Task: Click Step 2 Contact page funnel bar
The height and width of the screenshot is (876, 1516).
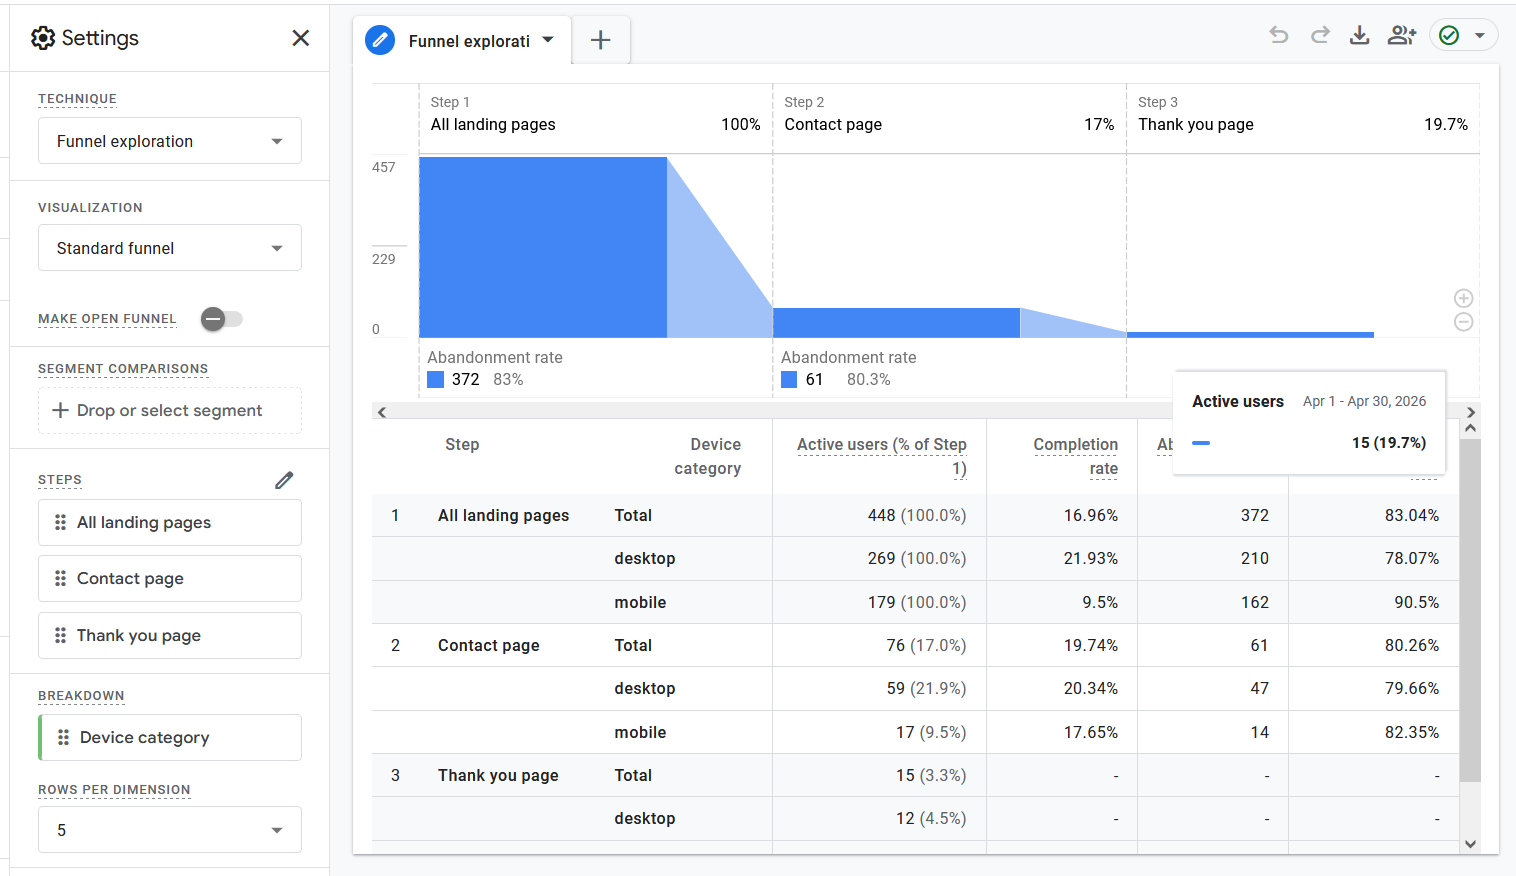Action: 896,323
